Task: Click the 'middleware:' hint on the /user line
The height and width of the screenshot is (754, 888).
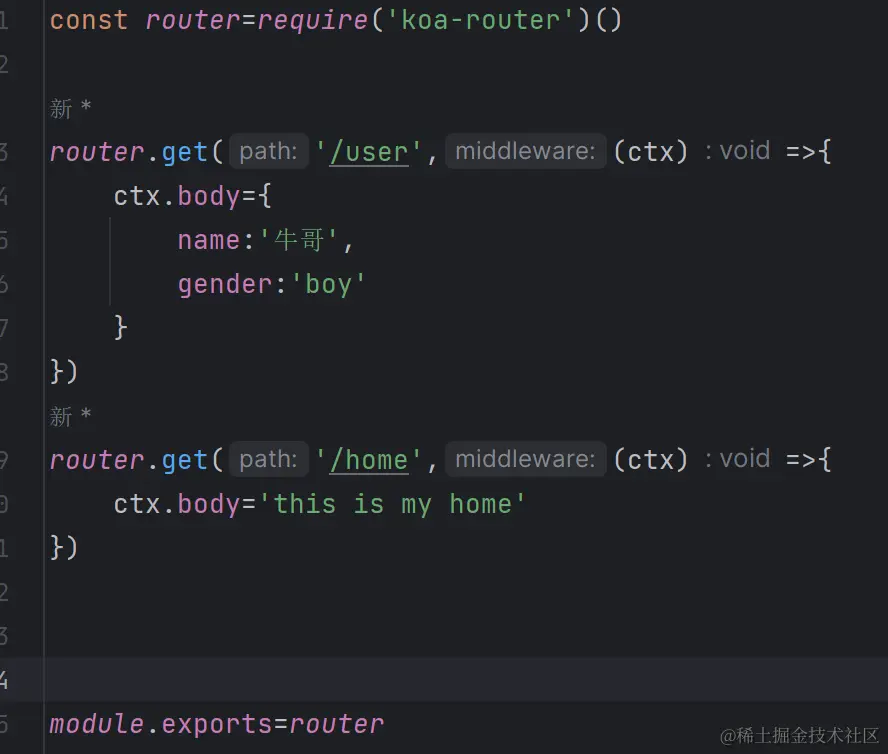Action: 526,151
